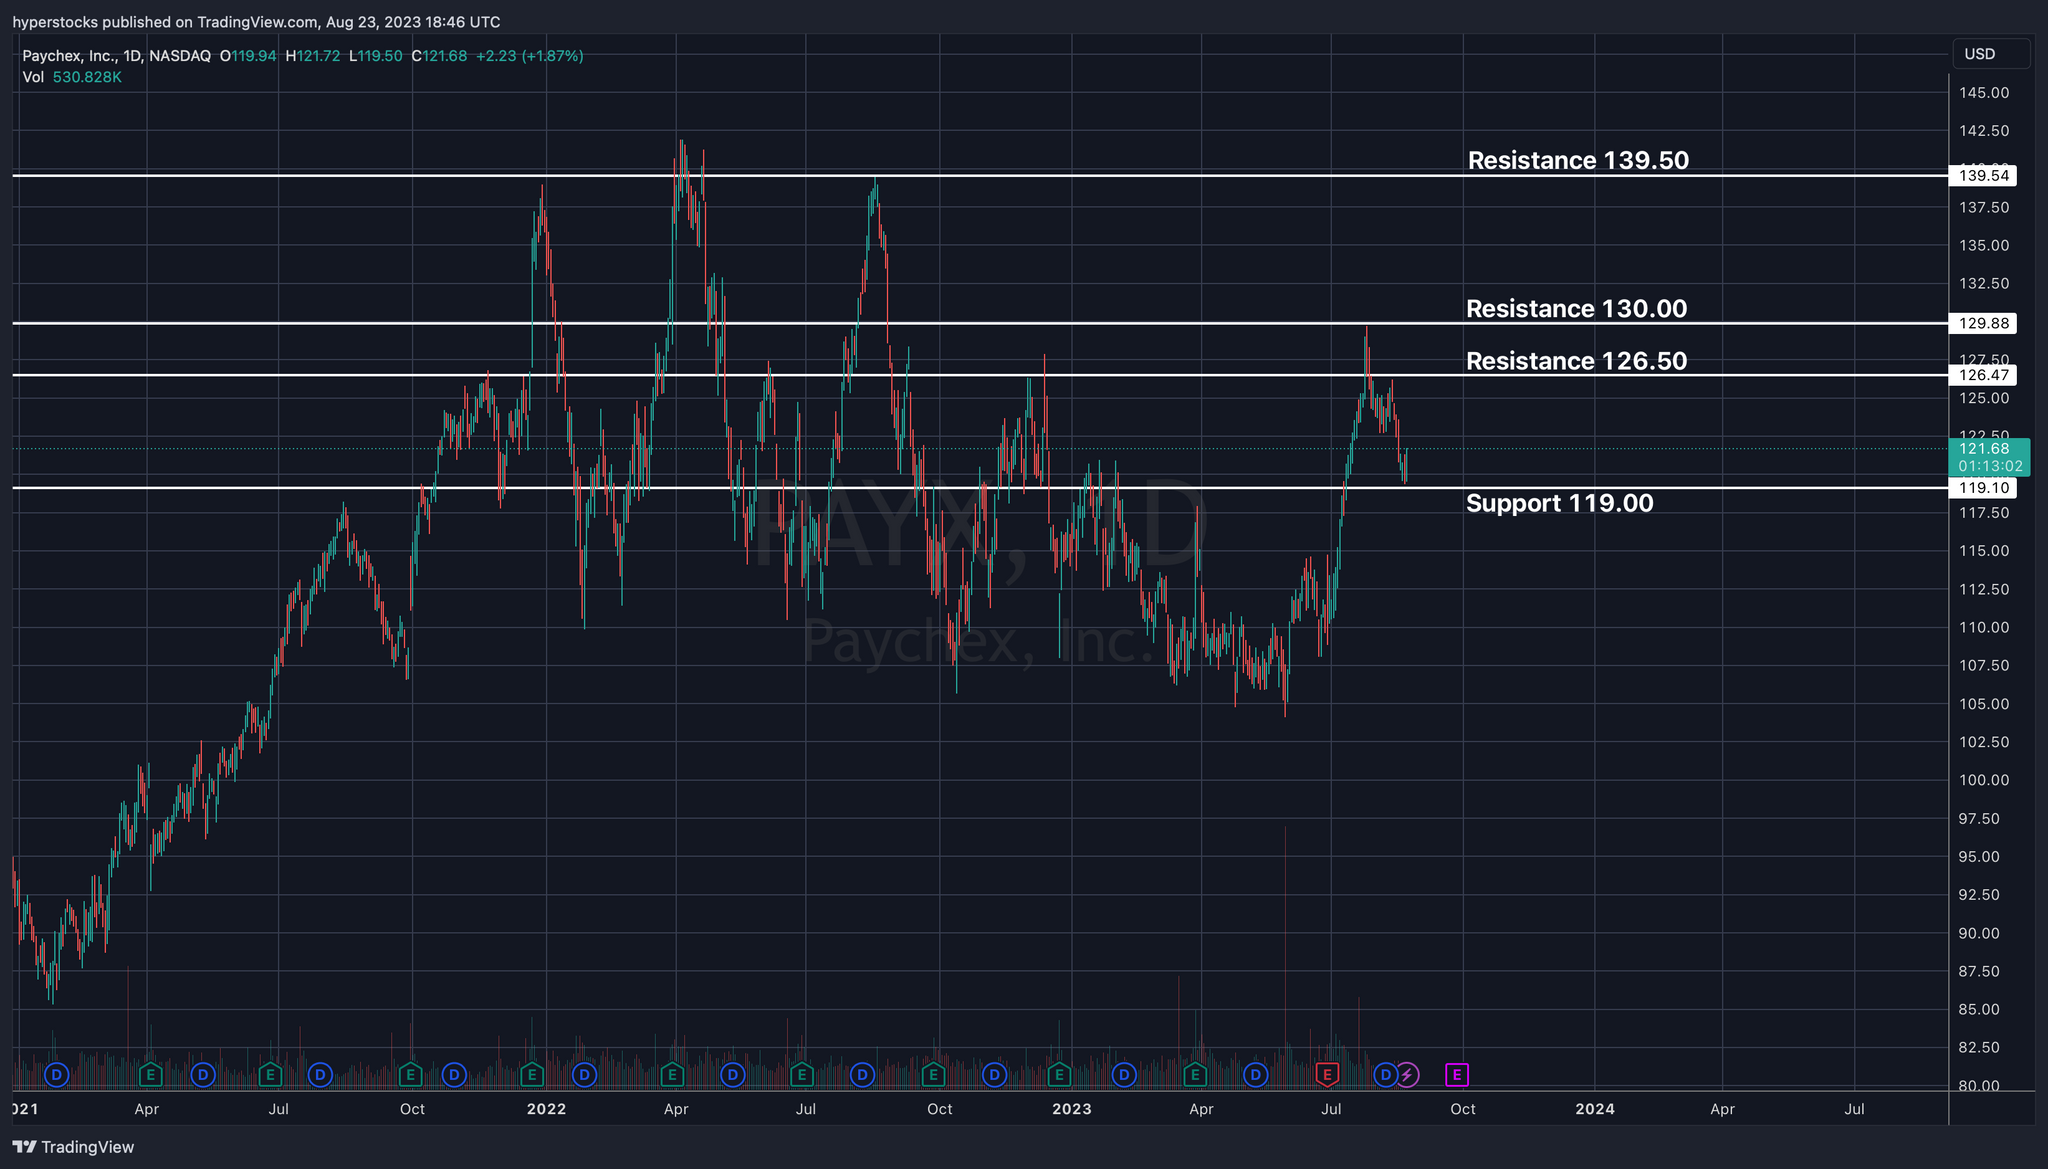Click the dividend D marker near October 2021
Screen dimensions: 2048x1169
454,1075
